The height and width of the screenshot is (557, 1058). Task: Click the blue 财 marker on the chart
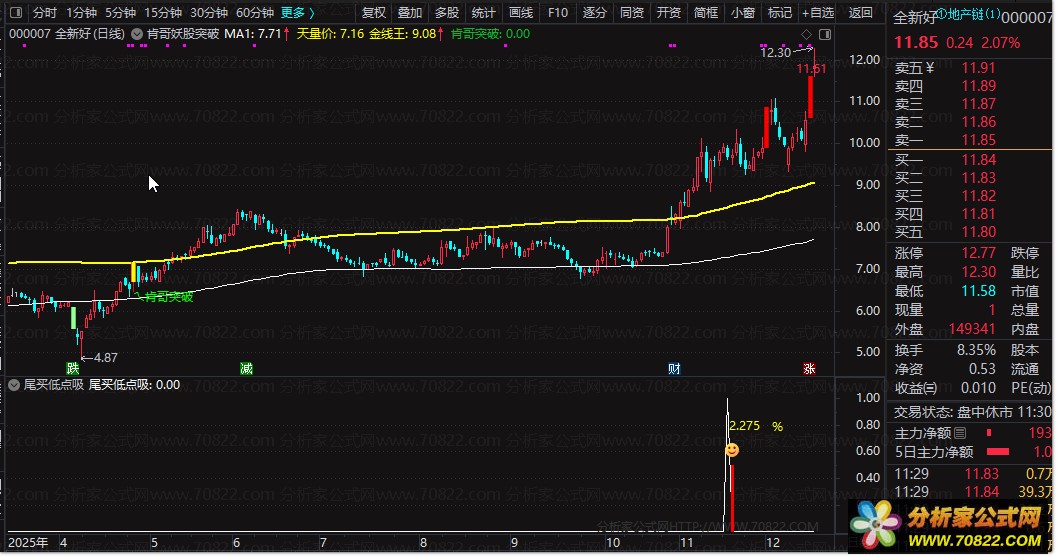click(x=675, y=368)
